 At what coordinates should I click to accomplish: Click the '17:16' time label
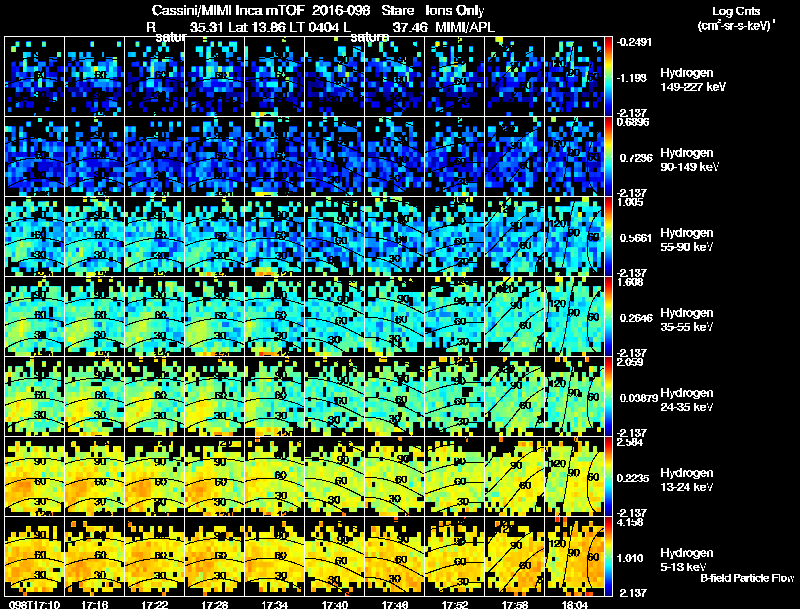coord(94,604)
